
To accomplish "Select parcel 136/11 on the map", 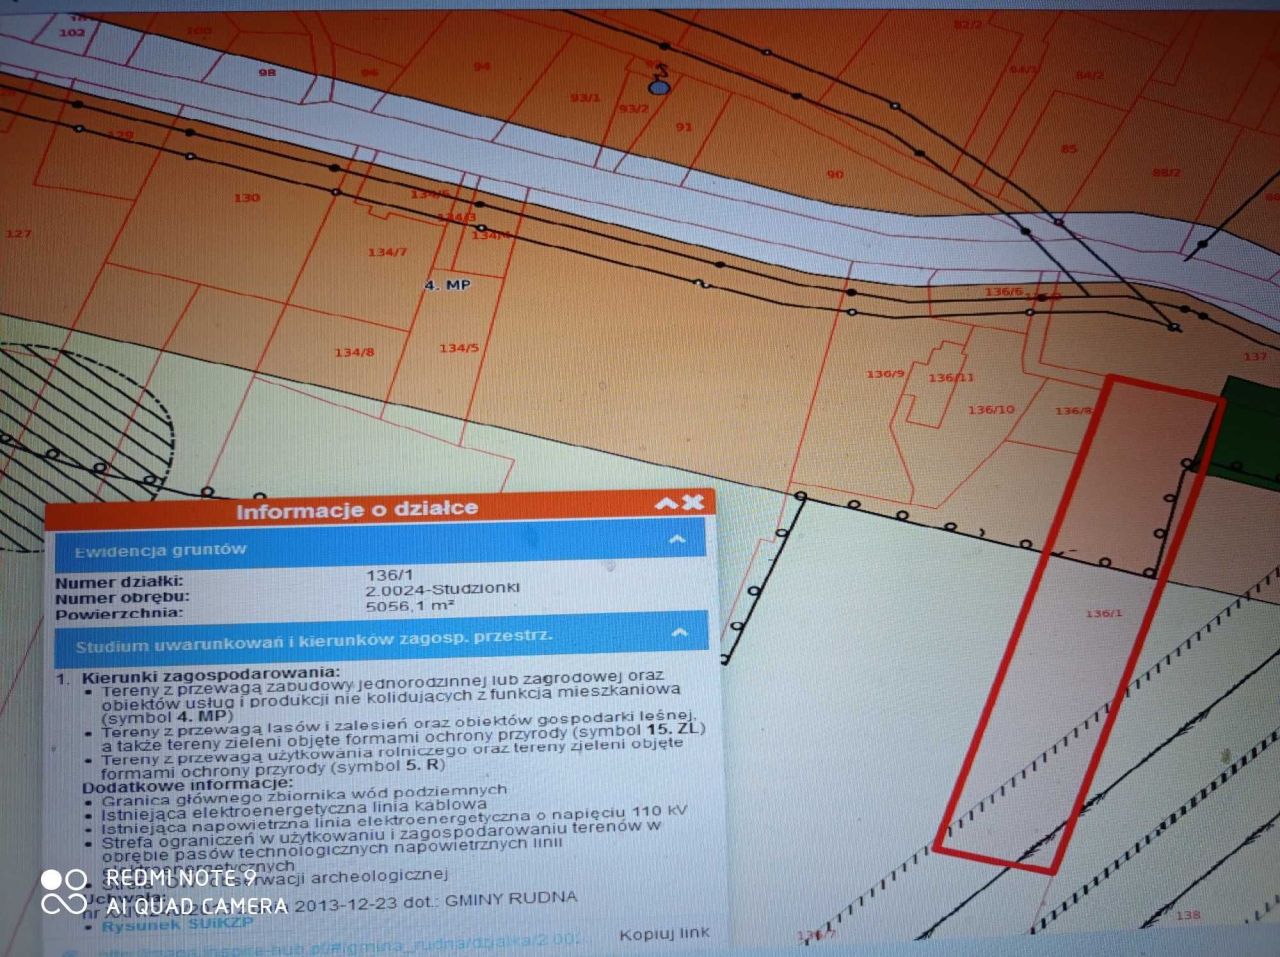I will click(x=951, y=378).
